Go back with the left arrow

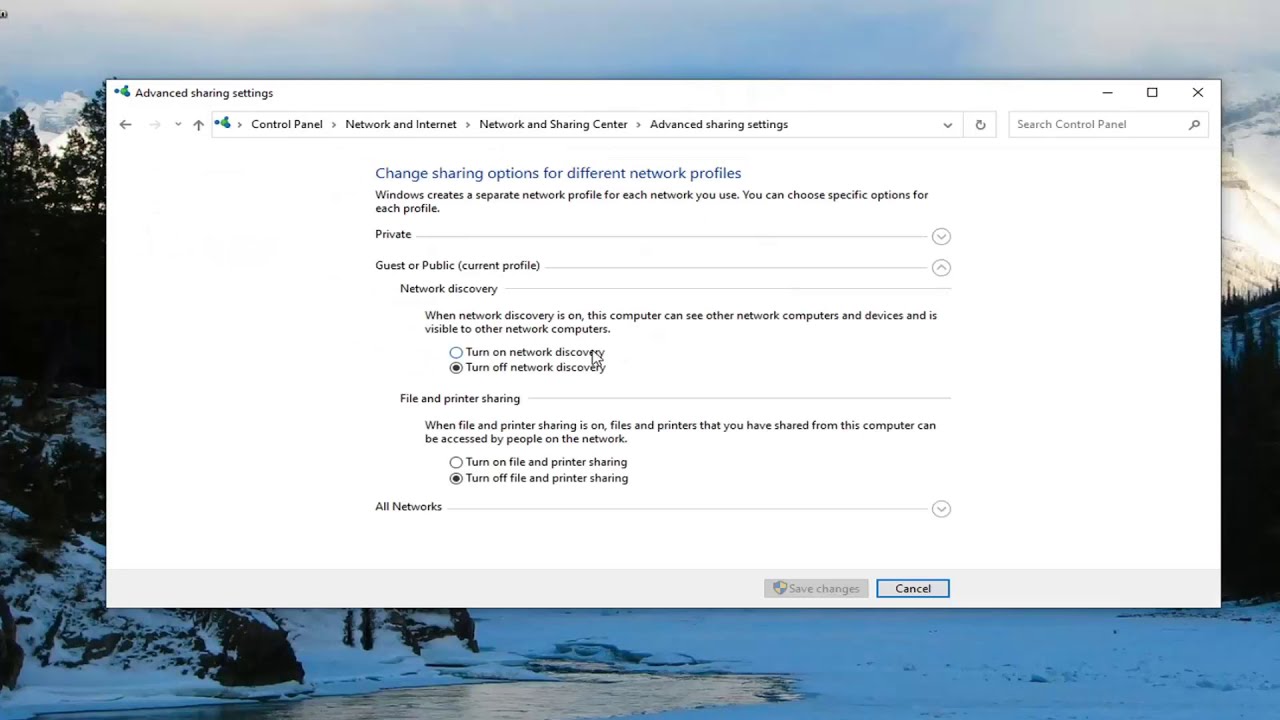(x=125, y=124)
